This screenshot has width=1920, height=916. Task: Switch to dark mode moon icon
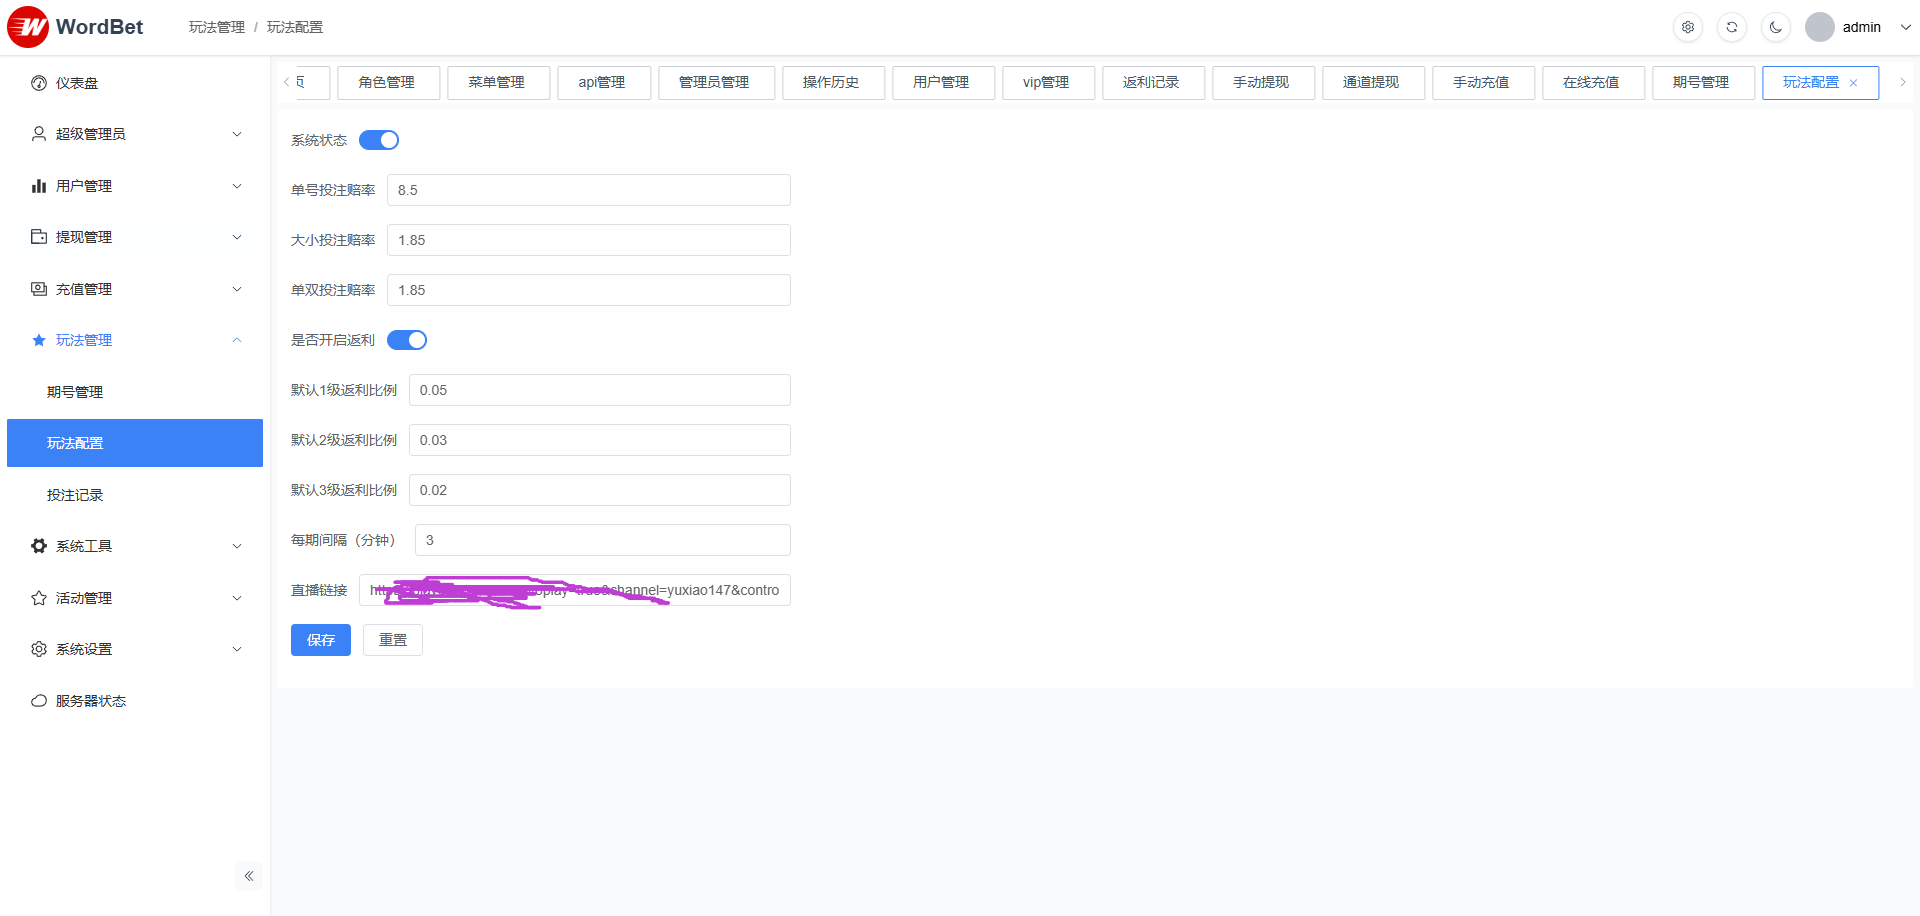(x=1776, y=27)
